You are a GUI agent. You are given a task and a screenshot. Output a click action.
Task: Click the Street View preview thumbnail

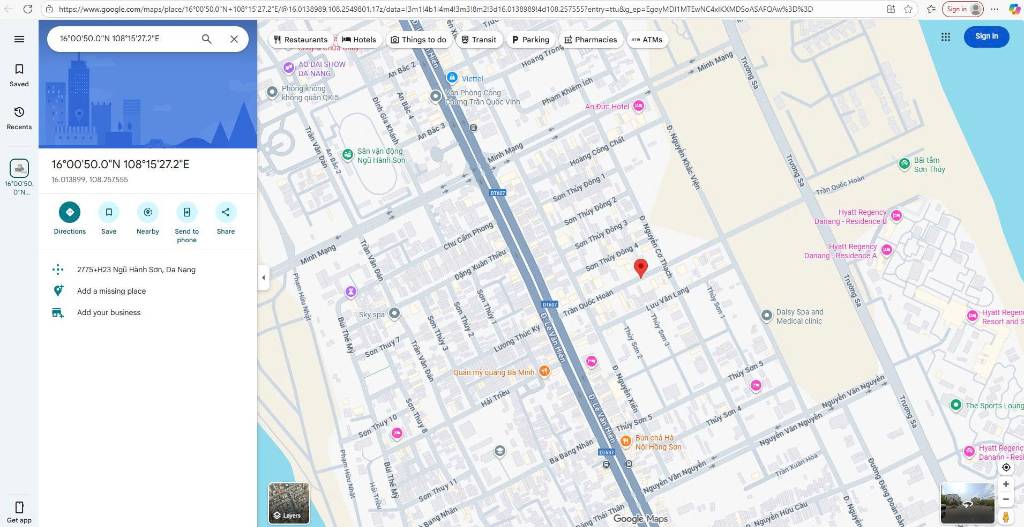coord(967,503)
